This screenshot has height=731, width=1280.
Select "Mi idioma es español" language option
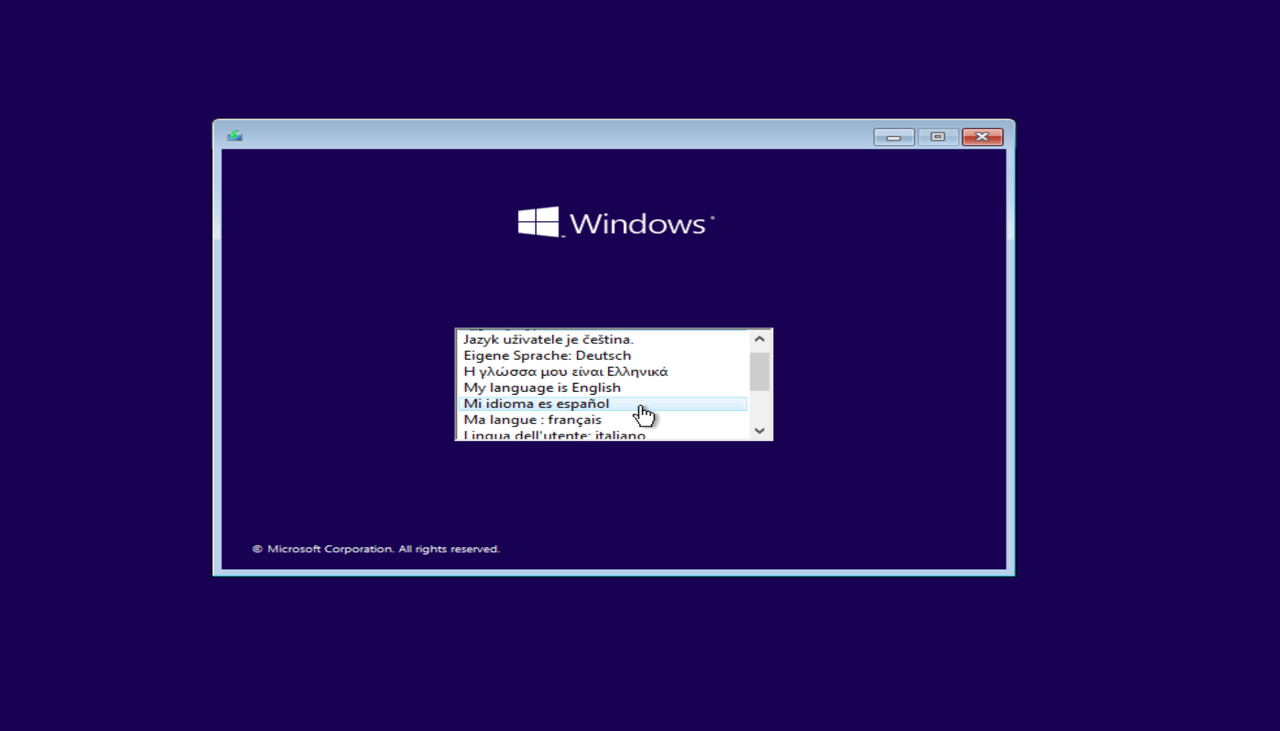click(x=603, y=404)
